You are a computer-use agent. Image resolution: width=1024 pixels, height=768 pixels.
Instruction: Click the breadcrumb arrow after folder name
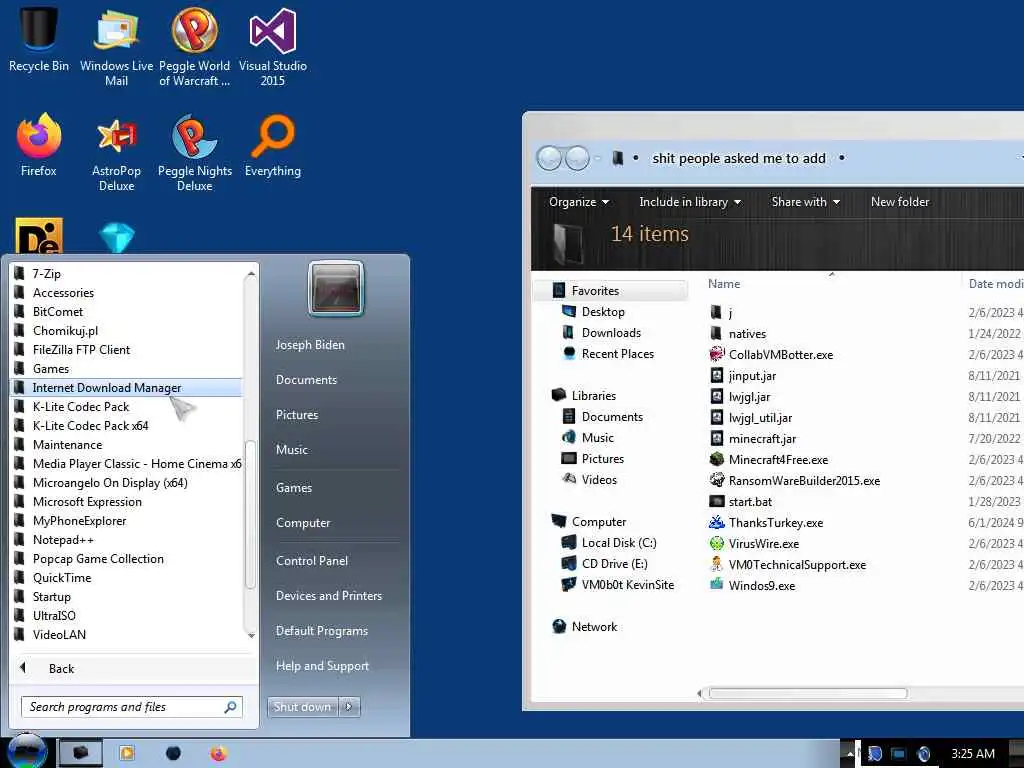[842, 158]
